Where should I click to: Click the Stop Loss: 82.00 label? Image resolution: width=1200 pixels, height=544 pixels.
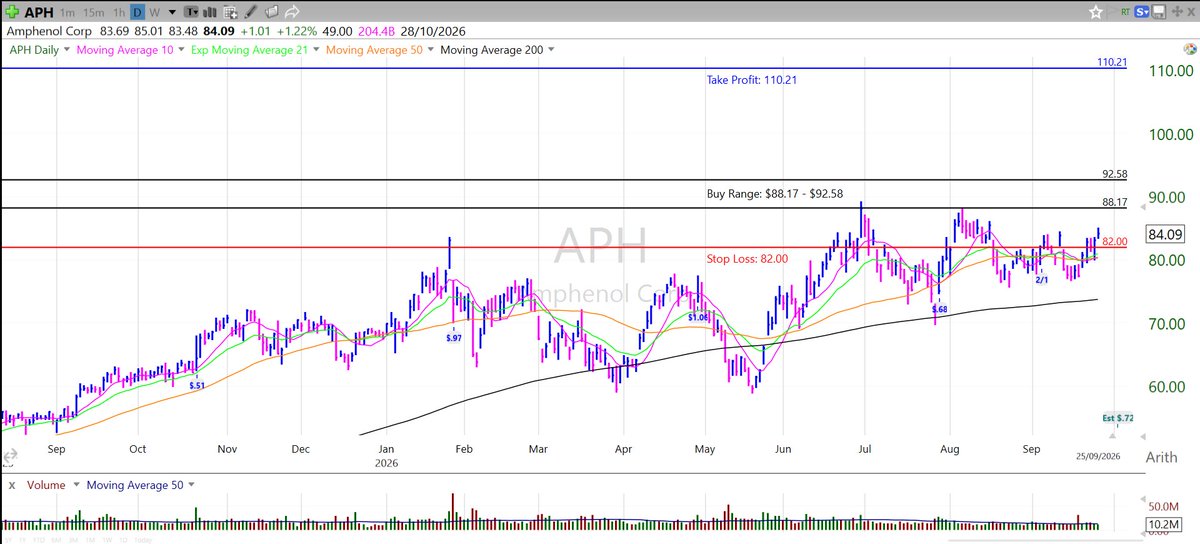click(747, 258)
